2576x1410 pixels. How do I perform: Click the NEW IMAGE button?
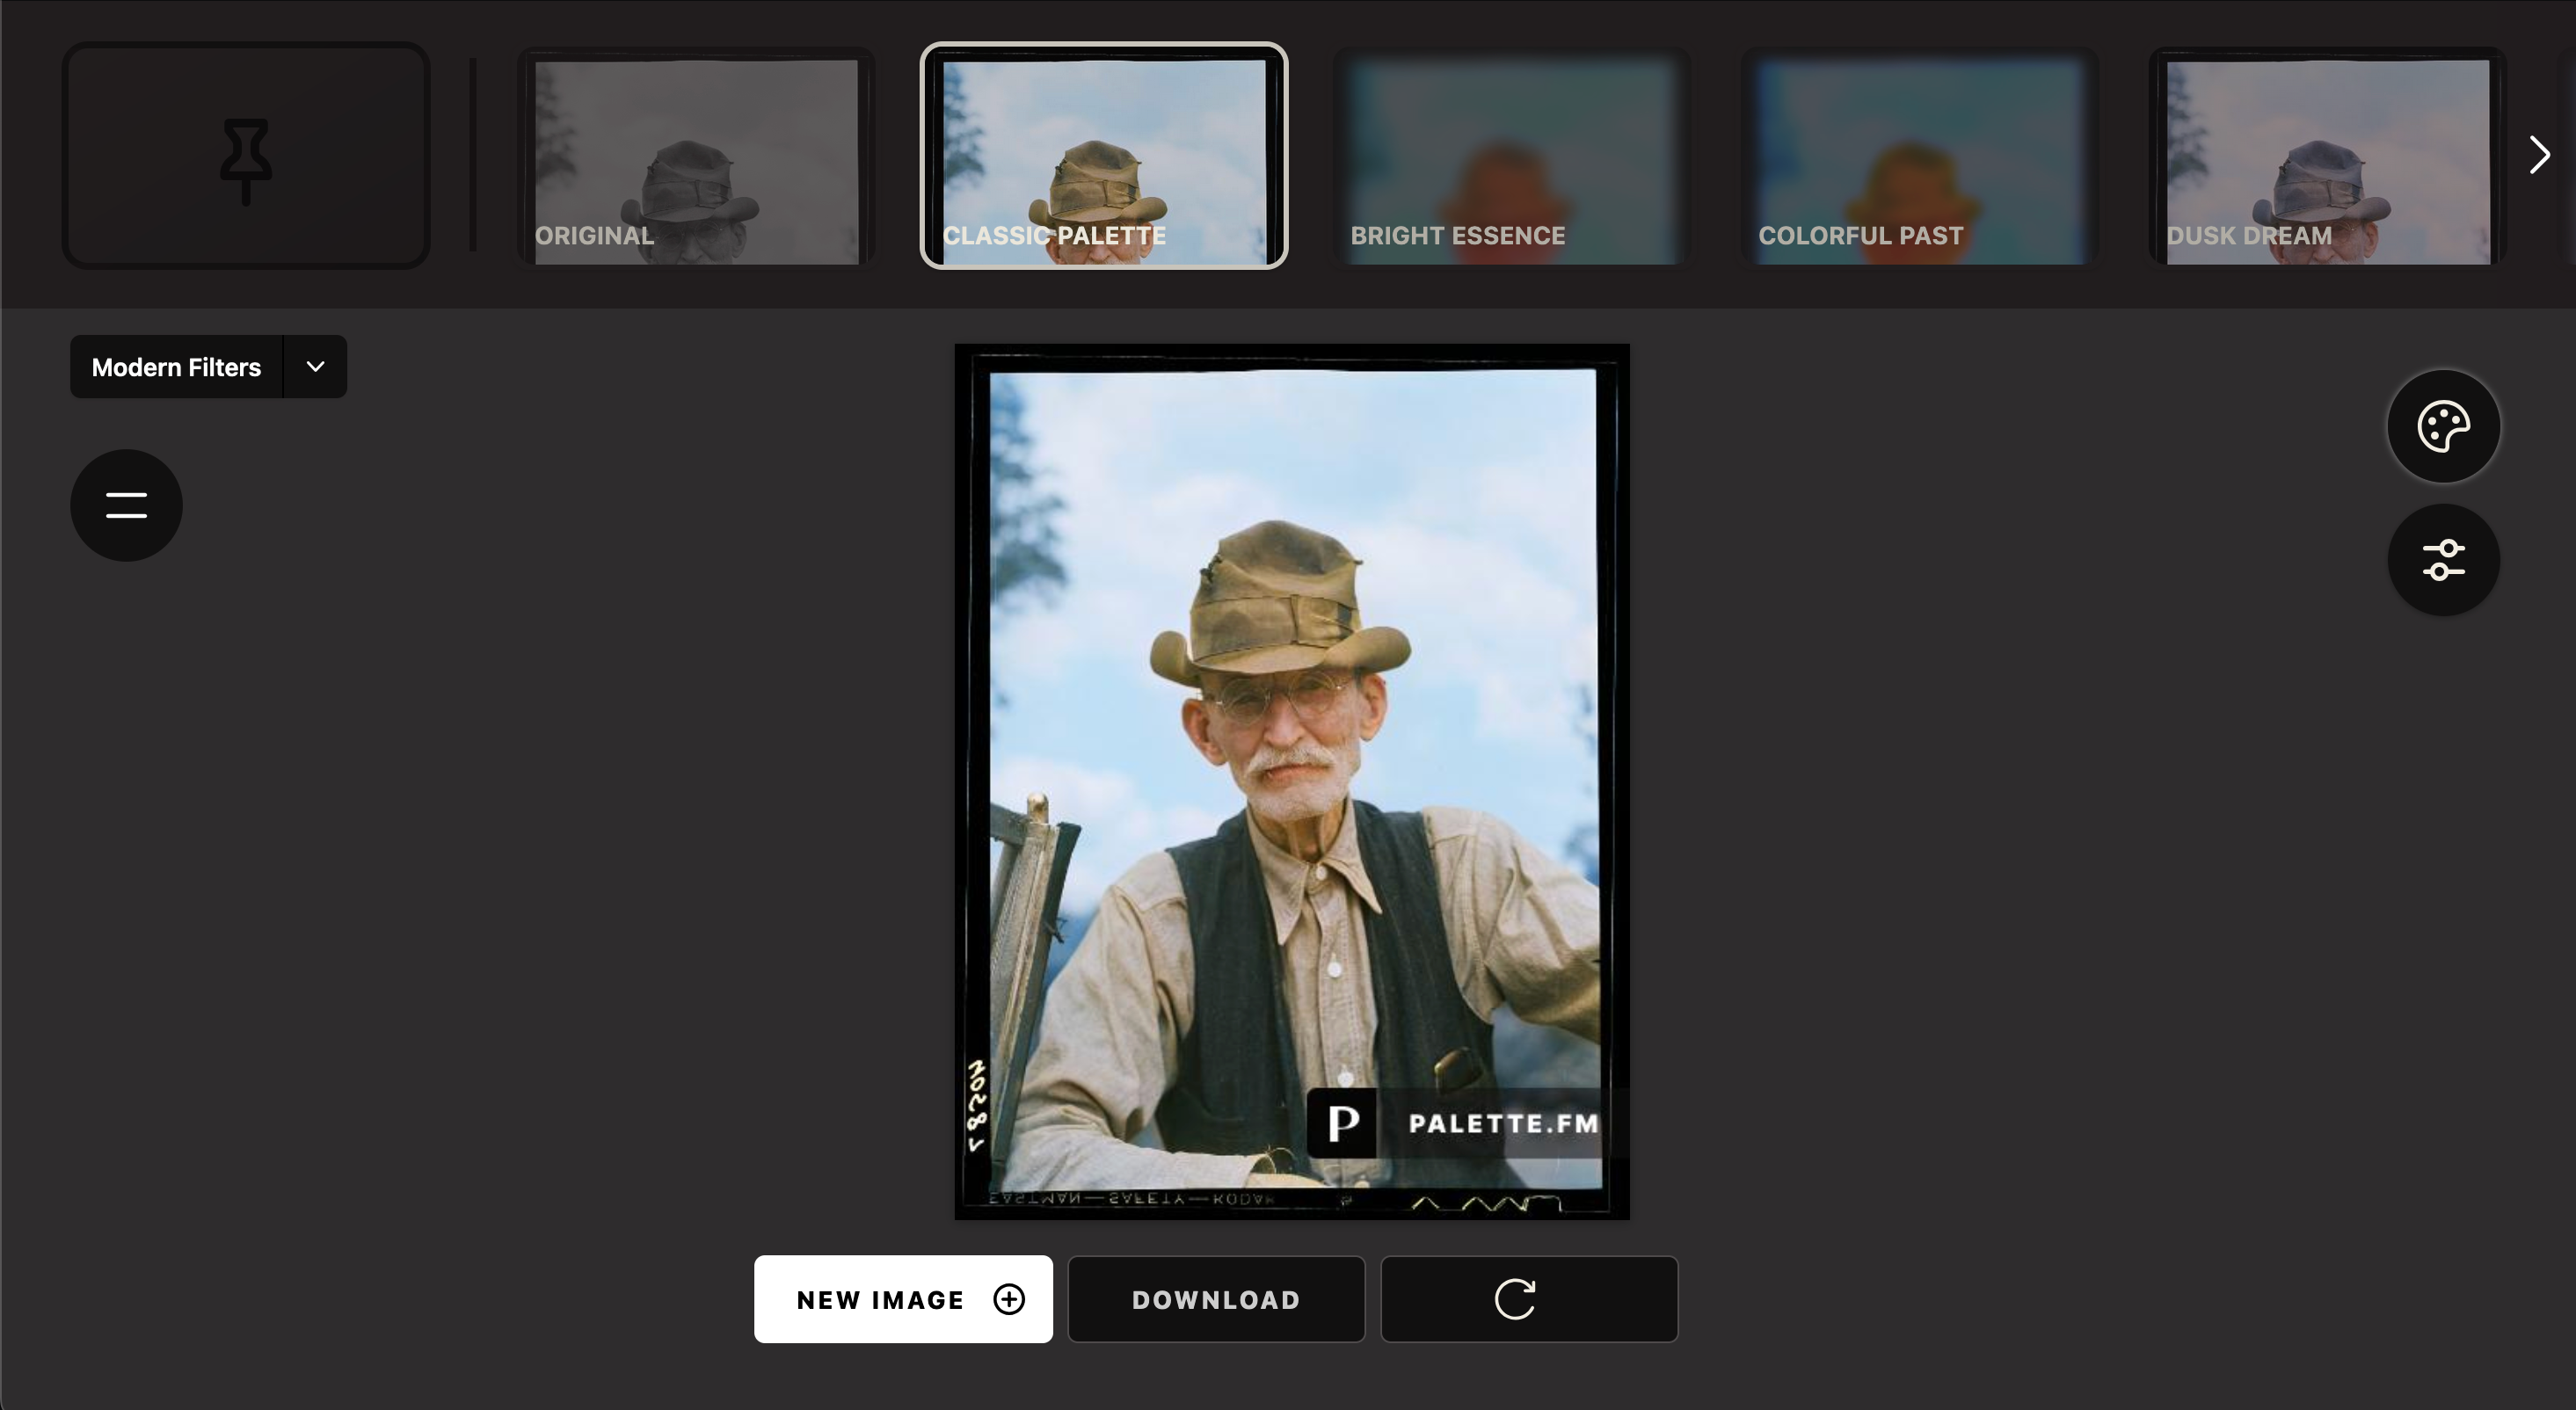tap(903, 1297)
